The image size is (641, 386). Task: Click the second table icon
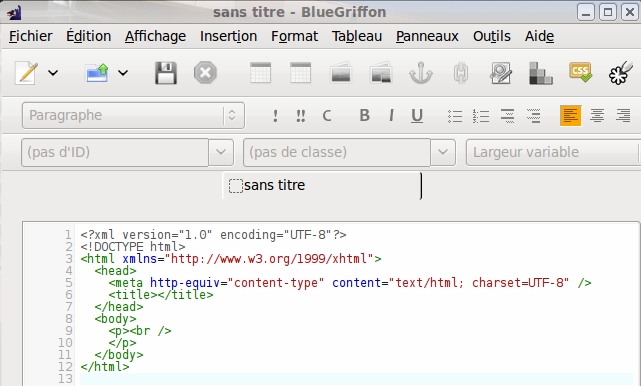point(300,73)
